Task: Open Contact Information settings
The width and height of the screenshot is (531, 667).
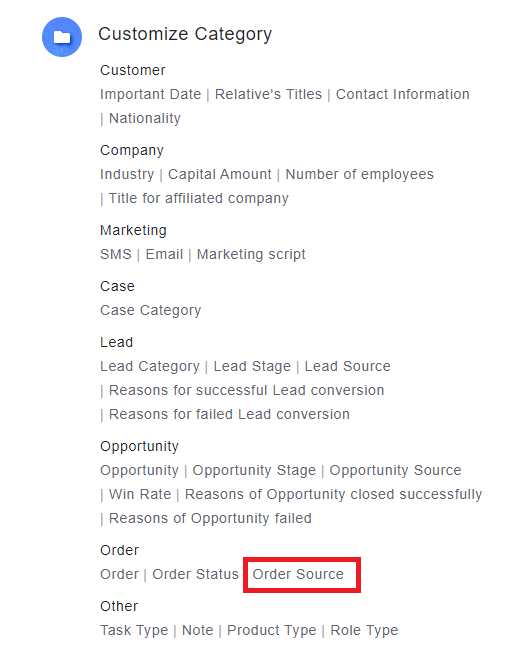Action: [403, 94]
